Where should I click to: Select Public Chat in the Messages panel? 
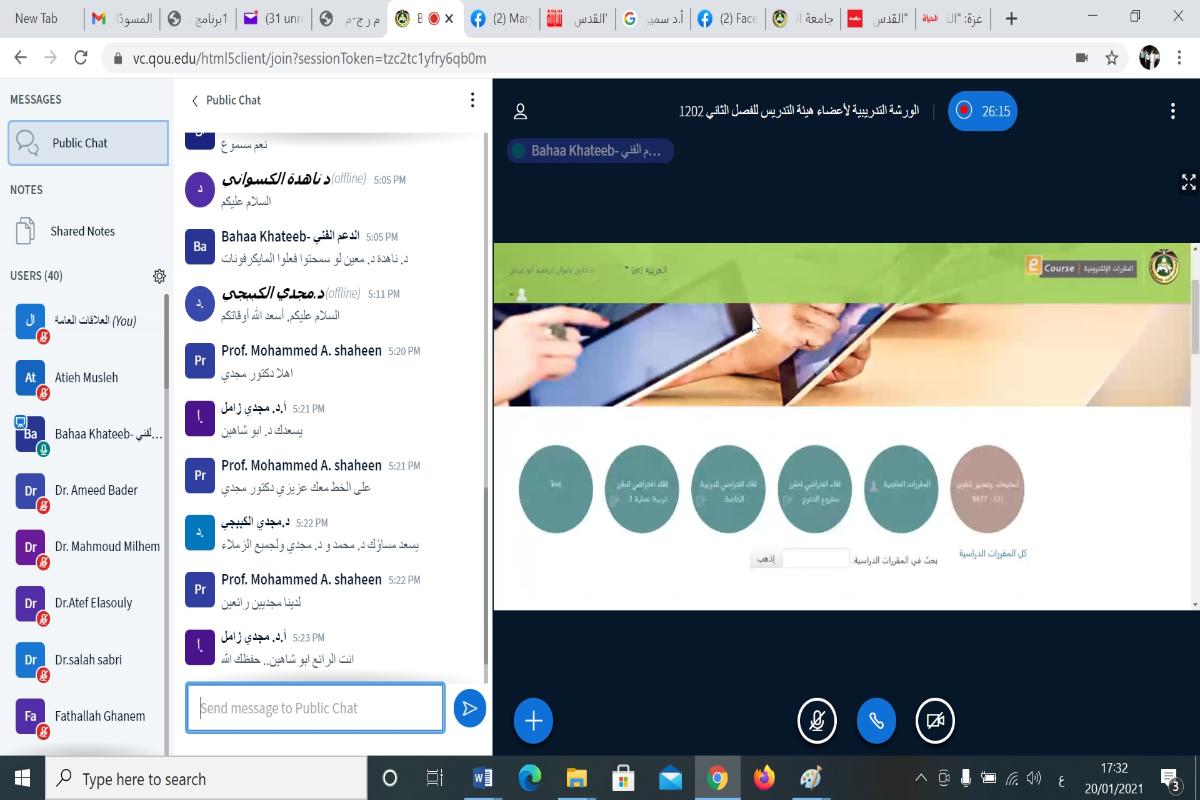coord(88,143)
